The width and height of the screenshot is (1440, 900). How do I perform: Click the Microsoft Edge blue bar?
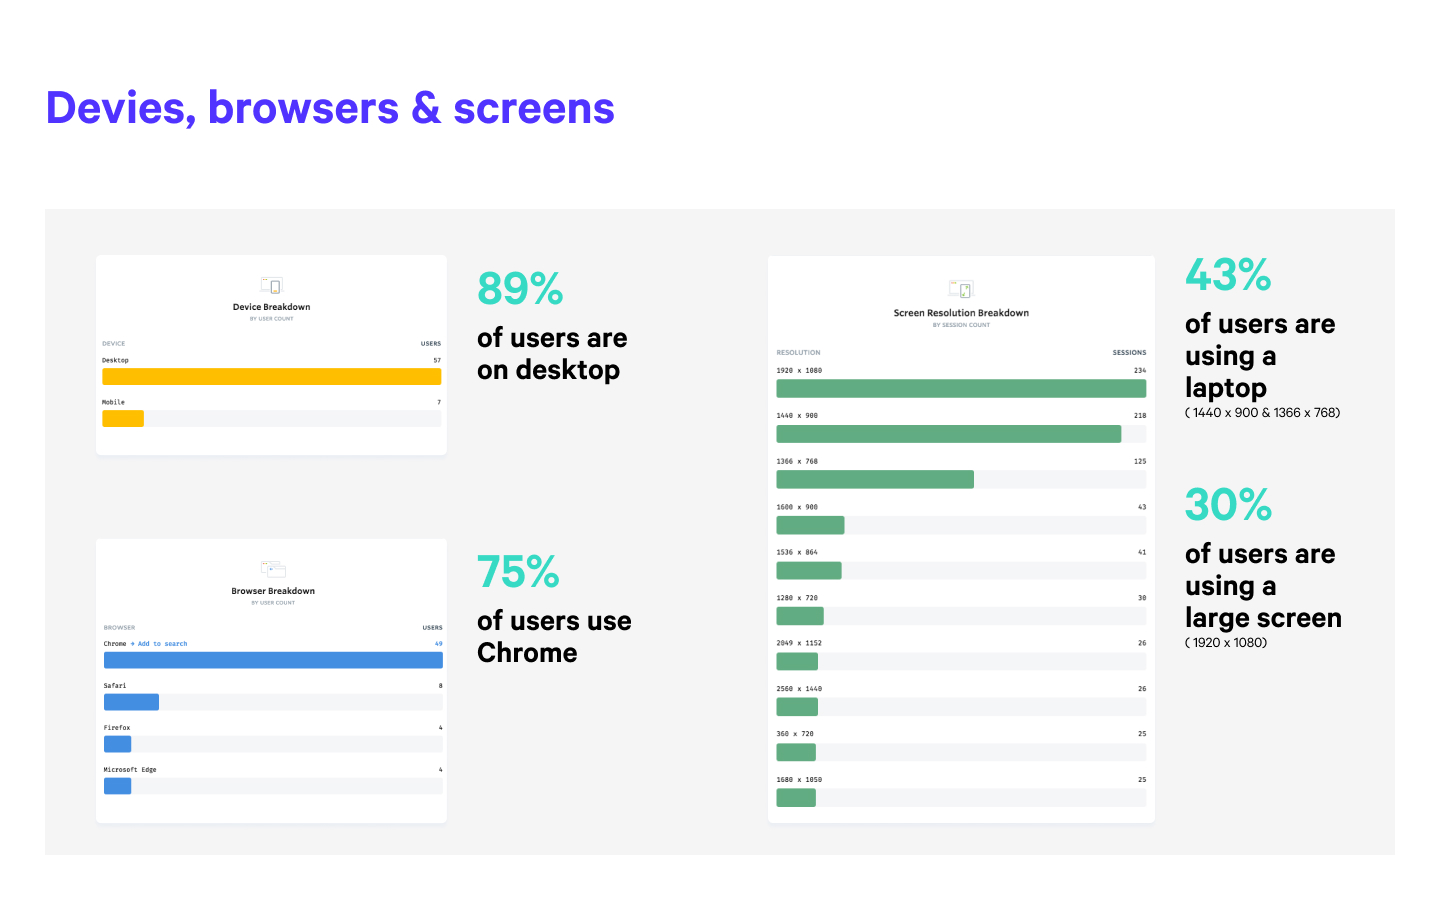(117, 786)
